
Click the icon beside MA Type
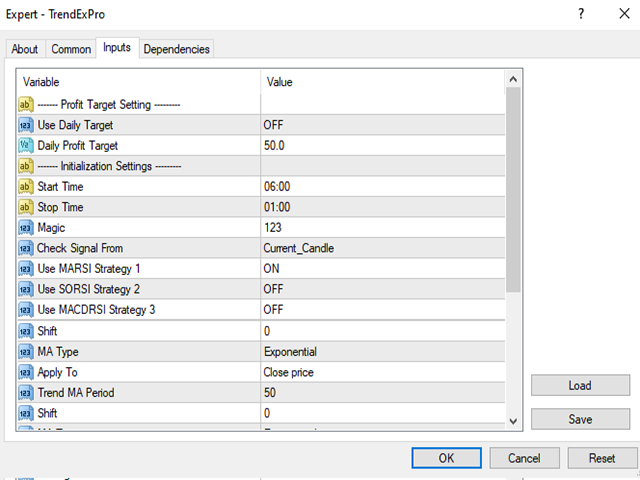[25, 352]
